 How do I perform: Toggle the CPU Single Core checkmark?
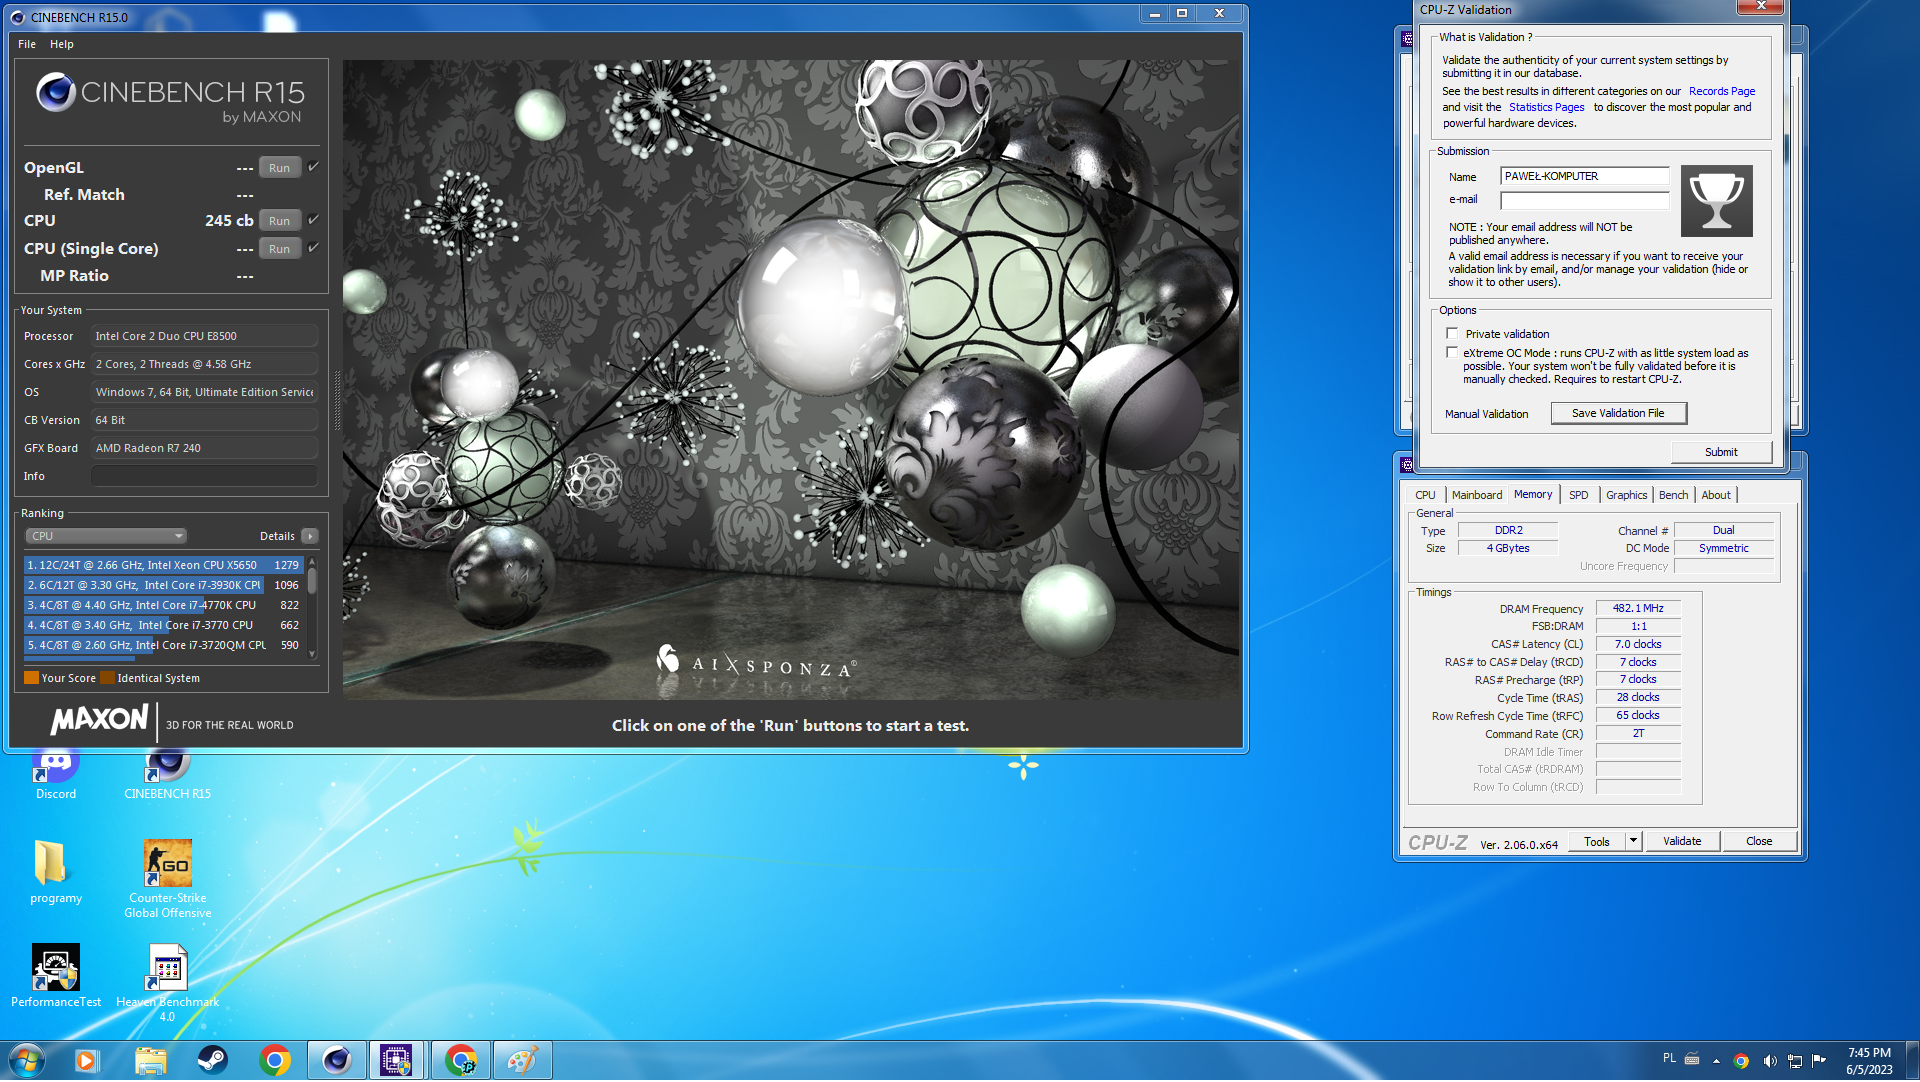313,248
